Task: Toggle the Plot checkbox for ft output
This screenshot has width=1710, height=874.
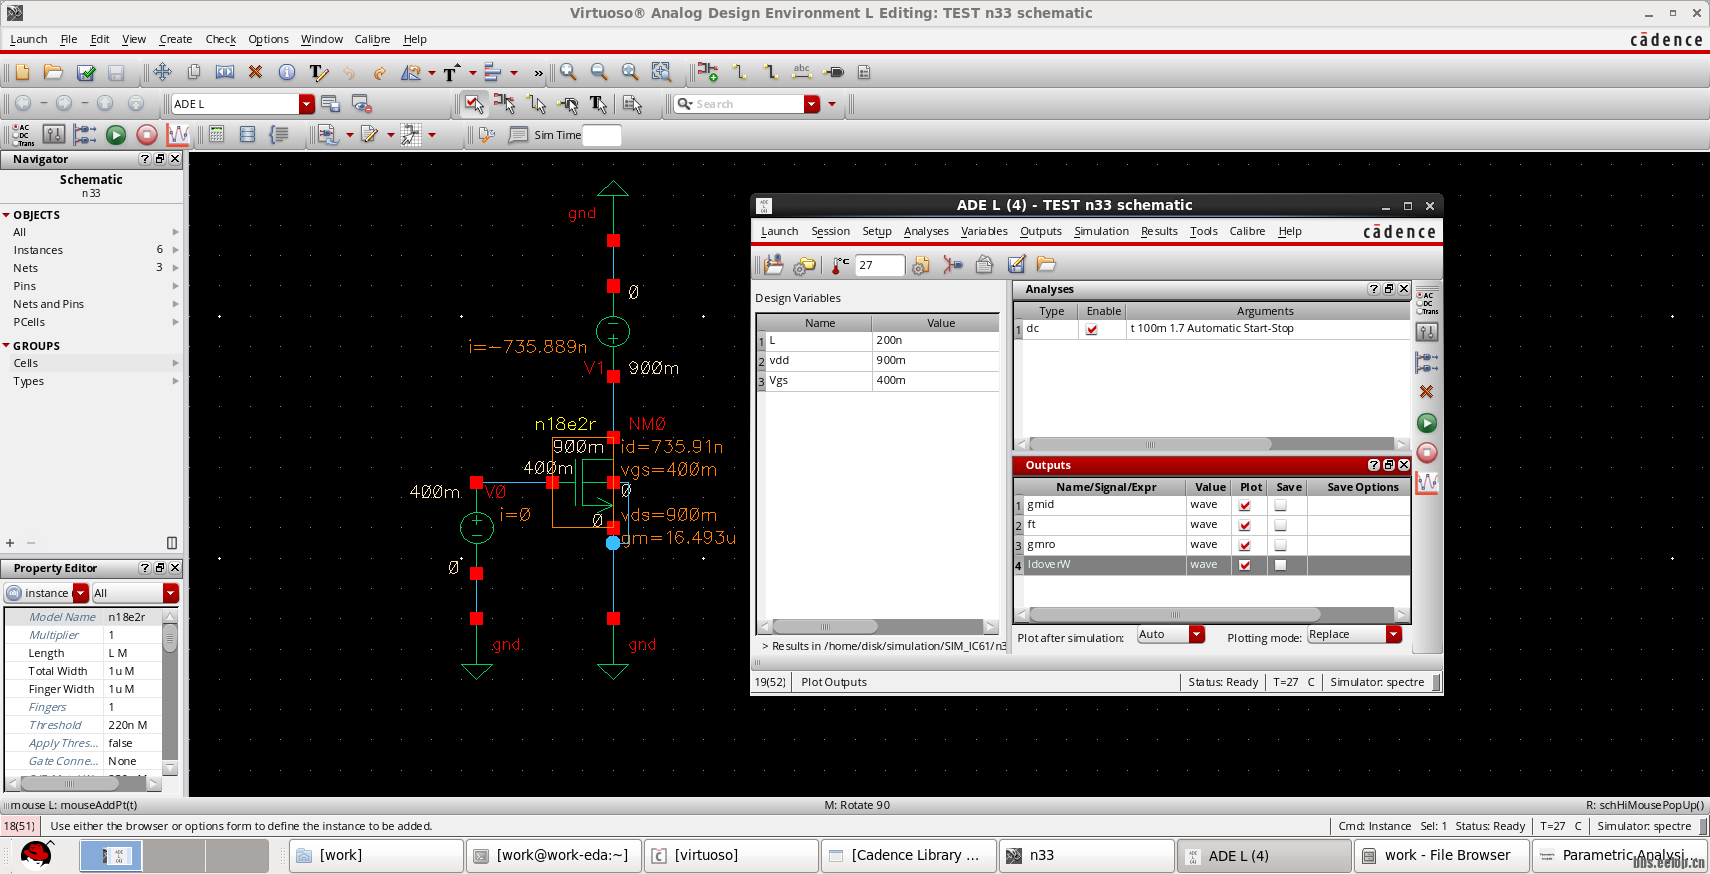Action: (x=1245, y=525)
